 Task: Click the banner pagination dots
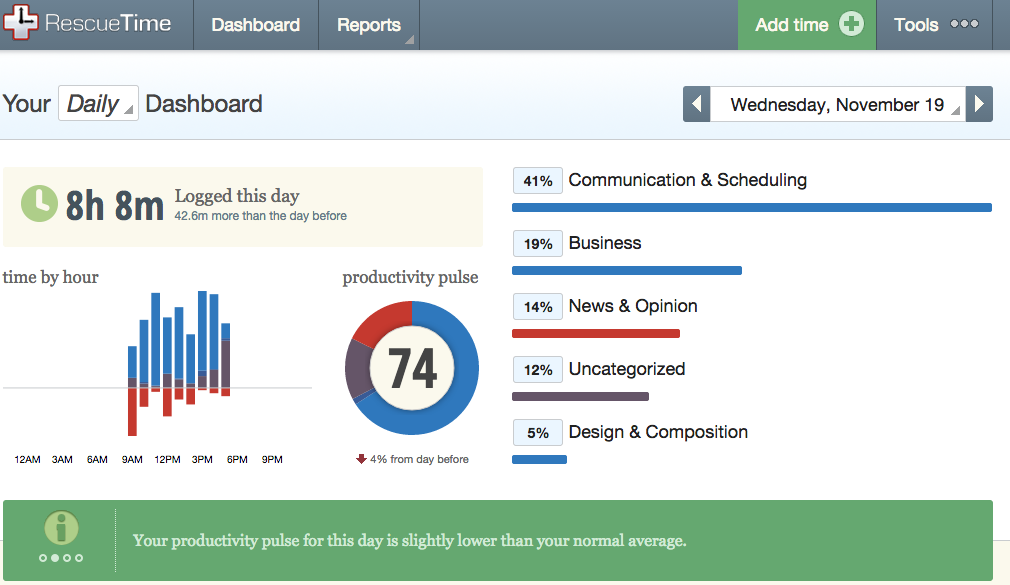pyautogui.click(x=61, y=558)
